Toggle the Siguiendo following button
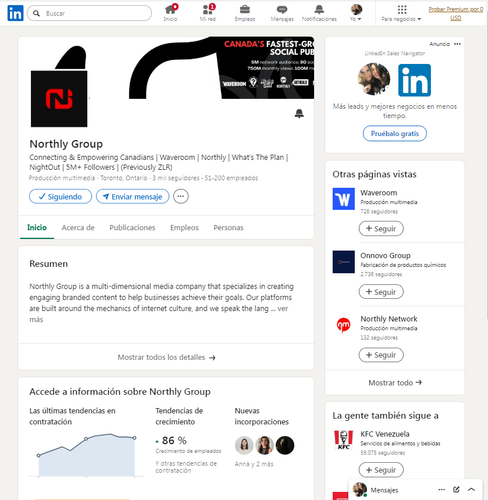 coord(60,197)
